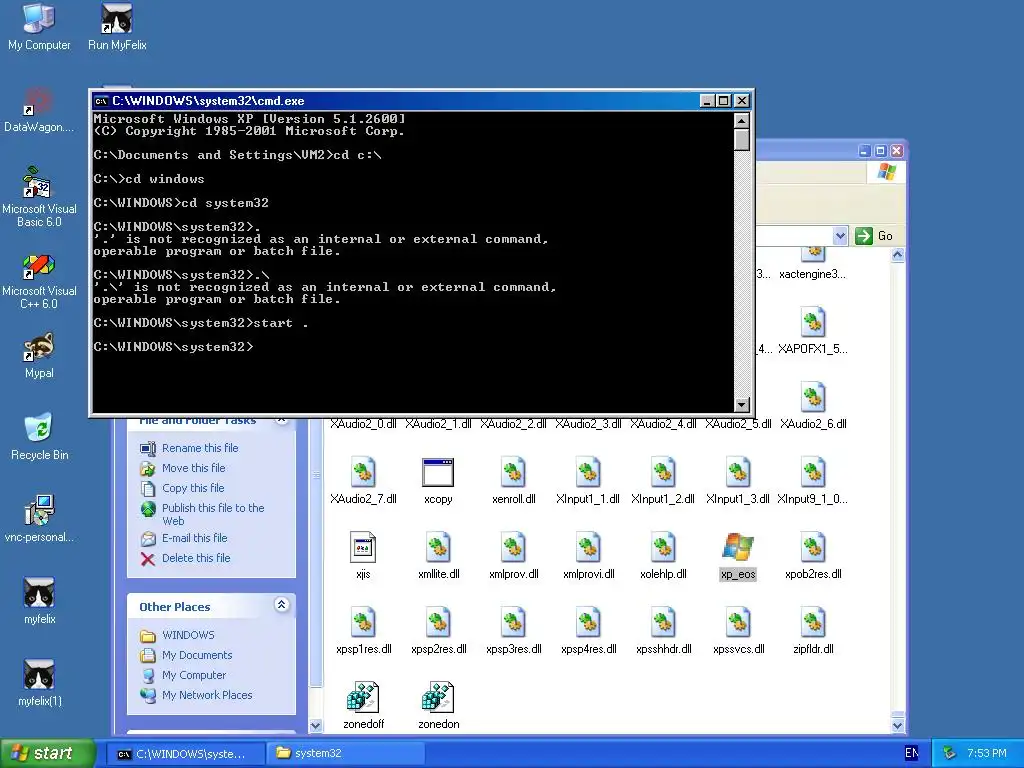1024x768 pixels.
Task: Click cmd window scrollbar up arrow
Action: tap(741, 120)
